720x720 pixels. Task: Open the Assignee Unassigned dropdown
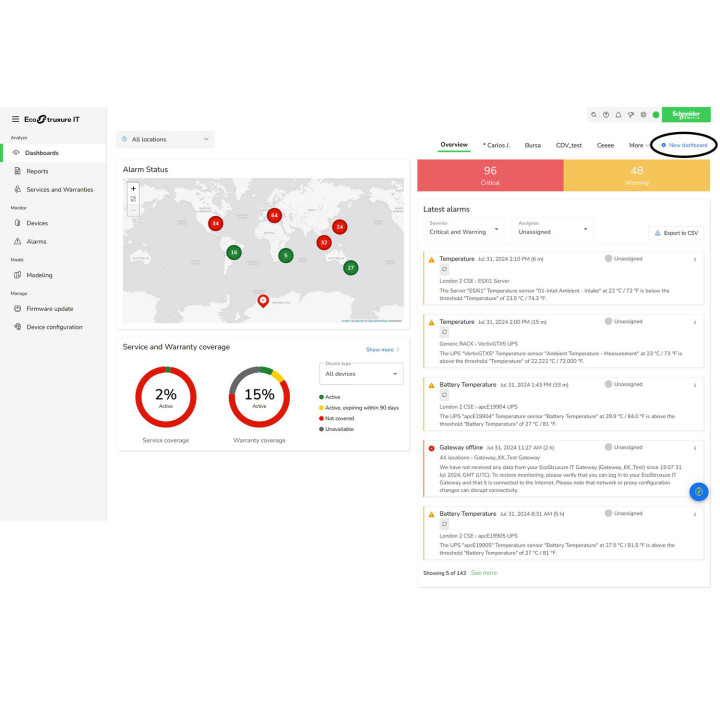553,229
